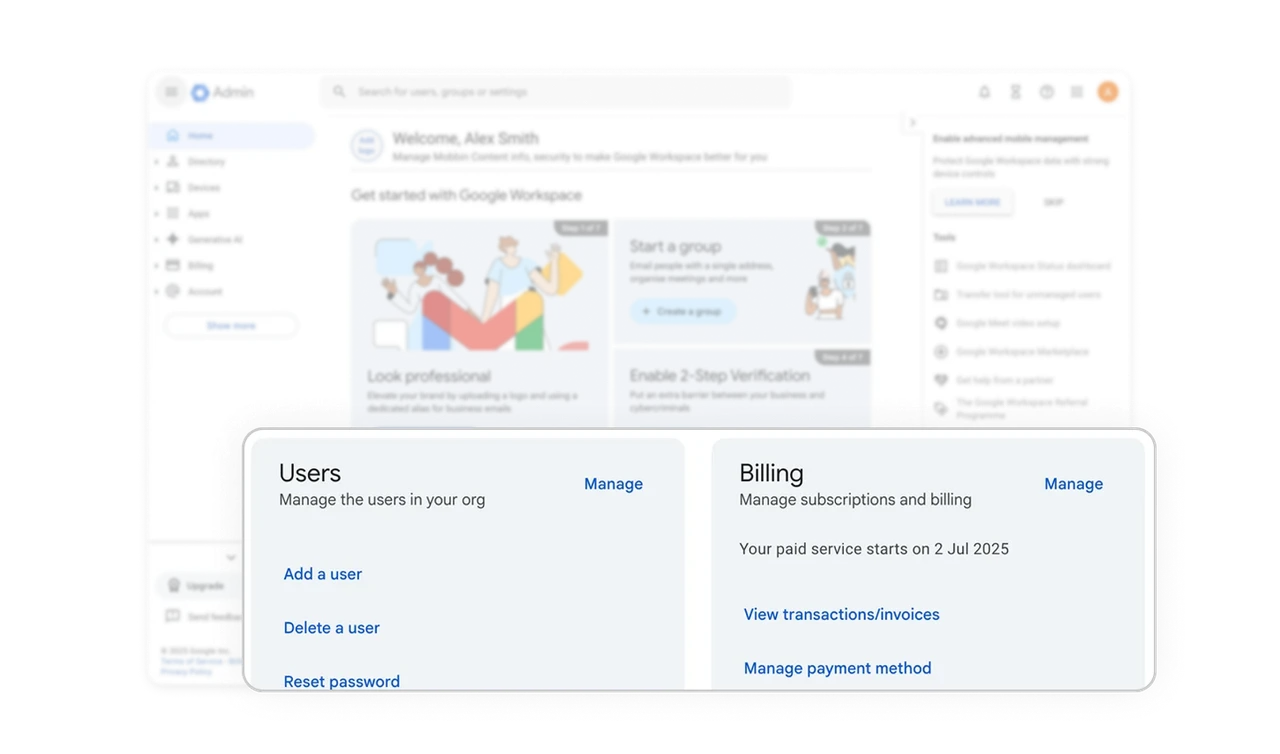Click the Transfer tool folder icon
Screen dimensions: 1280x754
(x=941, y=295)
